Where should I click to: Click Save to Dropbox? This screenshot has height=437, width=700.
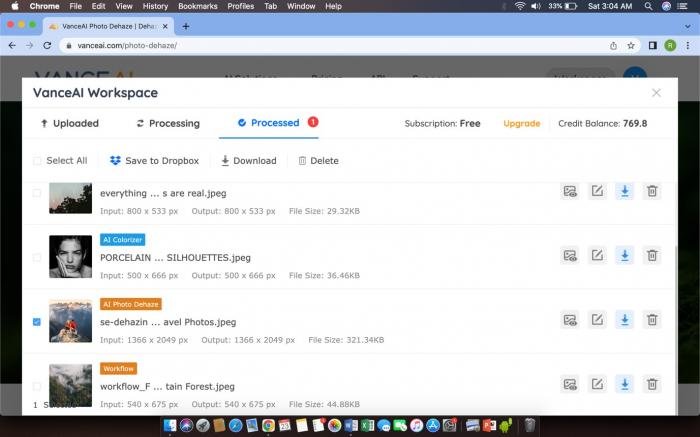point(154,161)
